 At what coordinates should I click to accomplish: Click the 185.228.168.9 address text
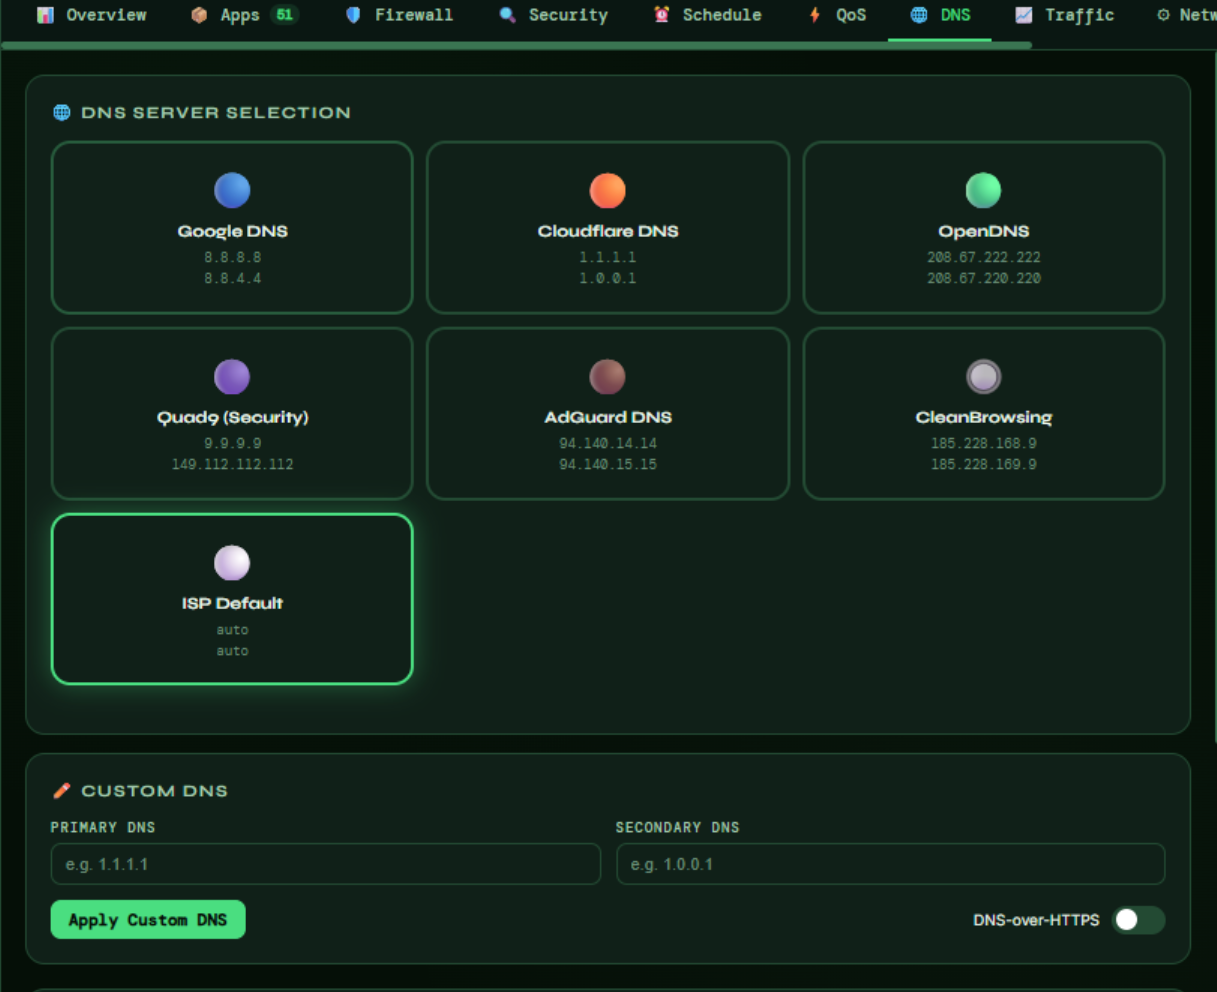[x=984, y=443]
